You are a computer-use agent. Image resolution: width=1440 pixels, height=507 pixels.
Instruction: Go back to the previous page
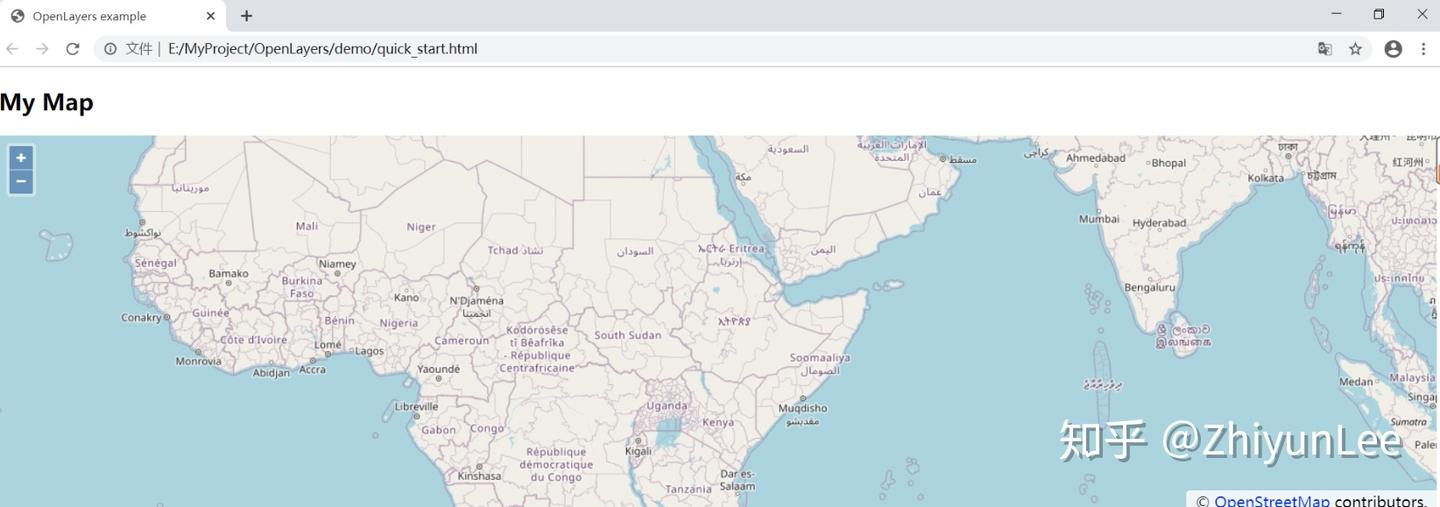(13, 49)
